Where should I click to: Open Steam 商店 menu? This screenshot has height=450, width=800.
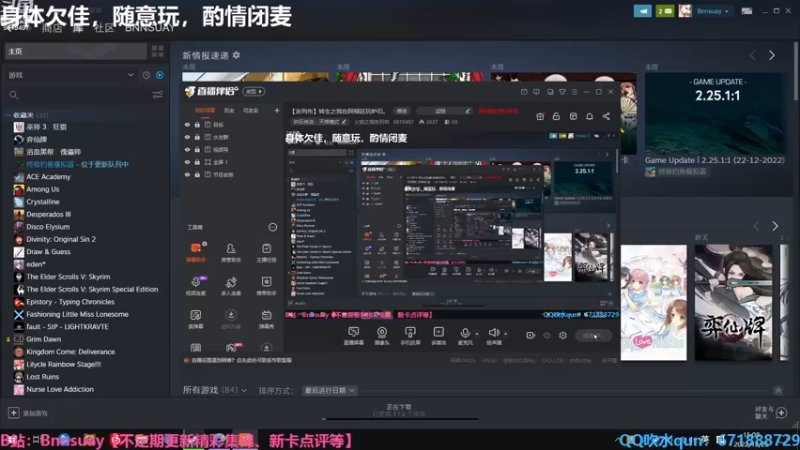[52, 28]
